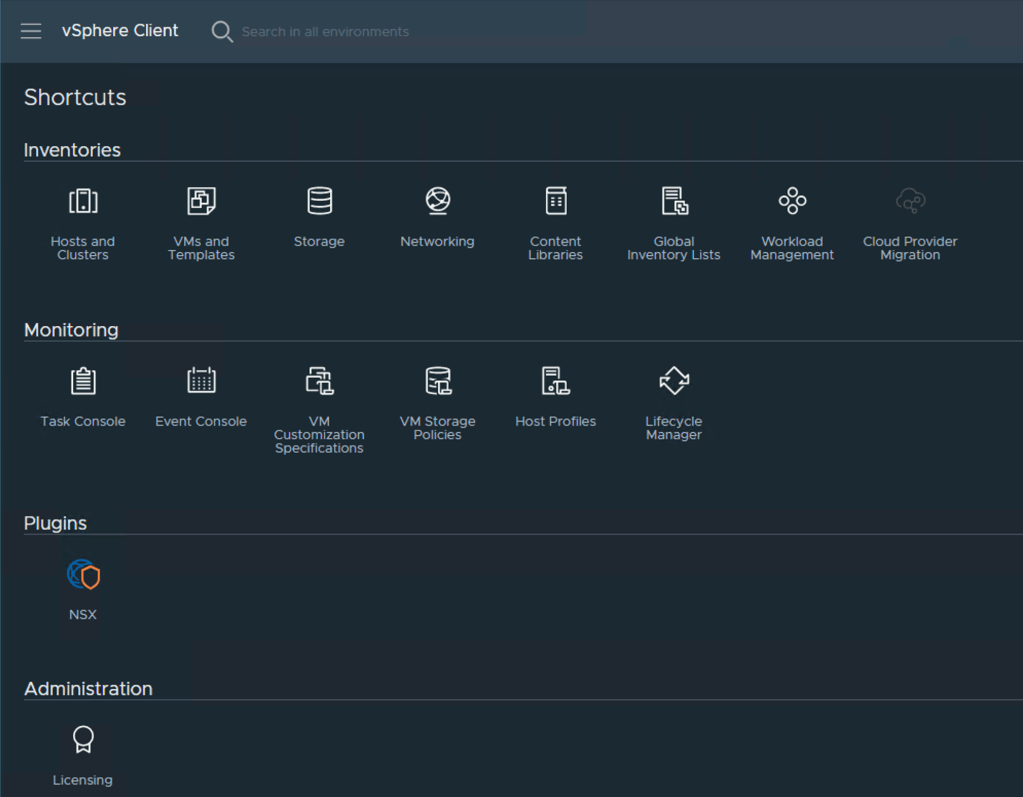Screen dimensions: 1023x797
Task: Open VM Customization Specifications
Action: pyautogui.click(x=319, y=382)
